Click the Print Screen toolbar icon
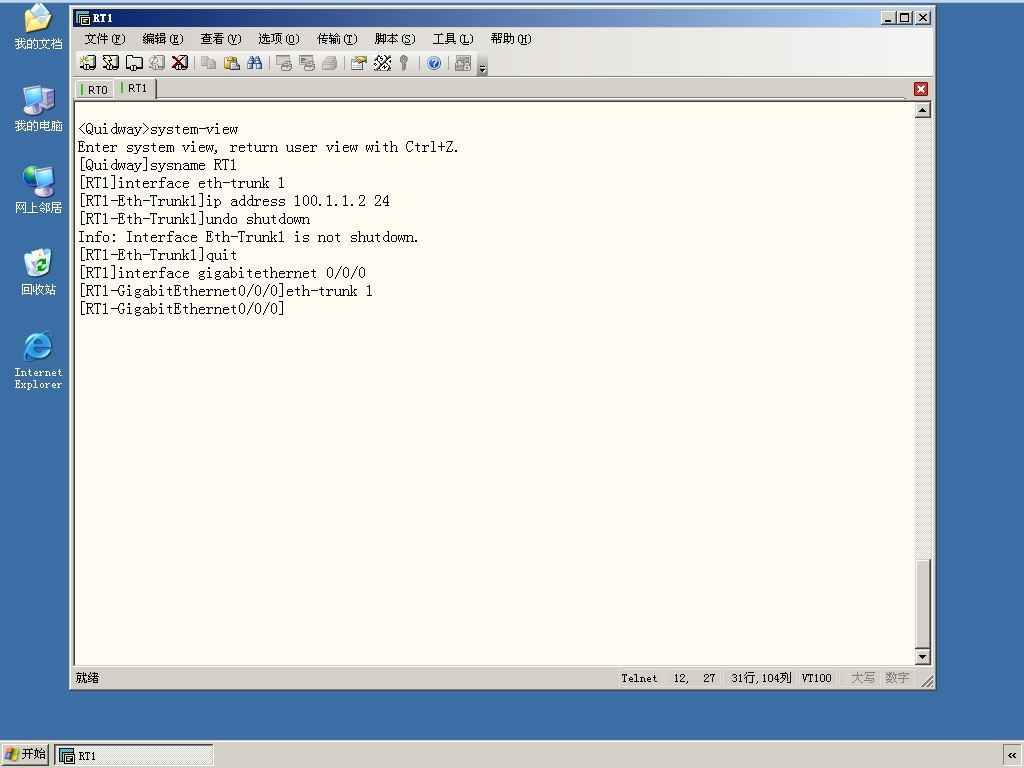 tap(283, 63)
